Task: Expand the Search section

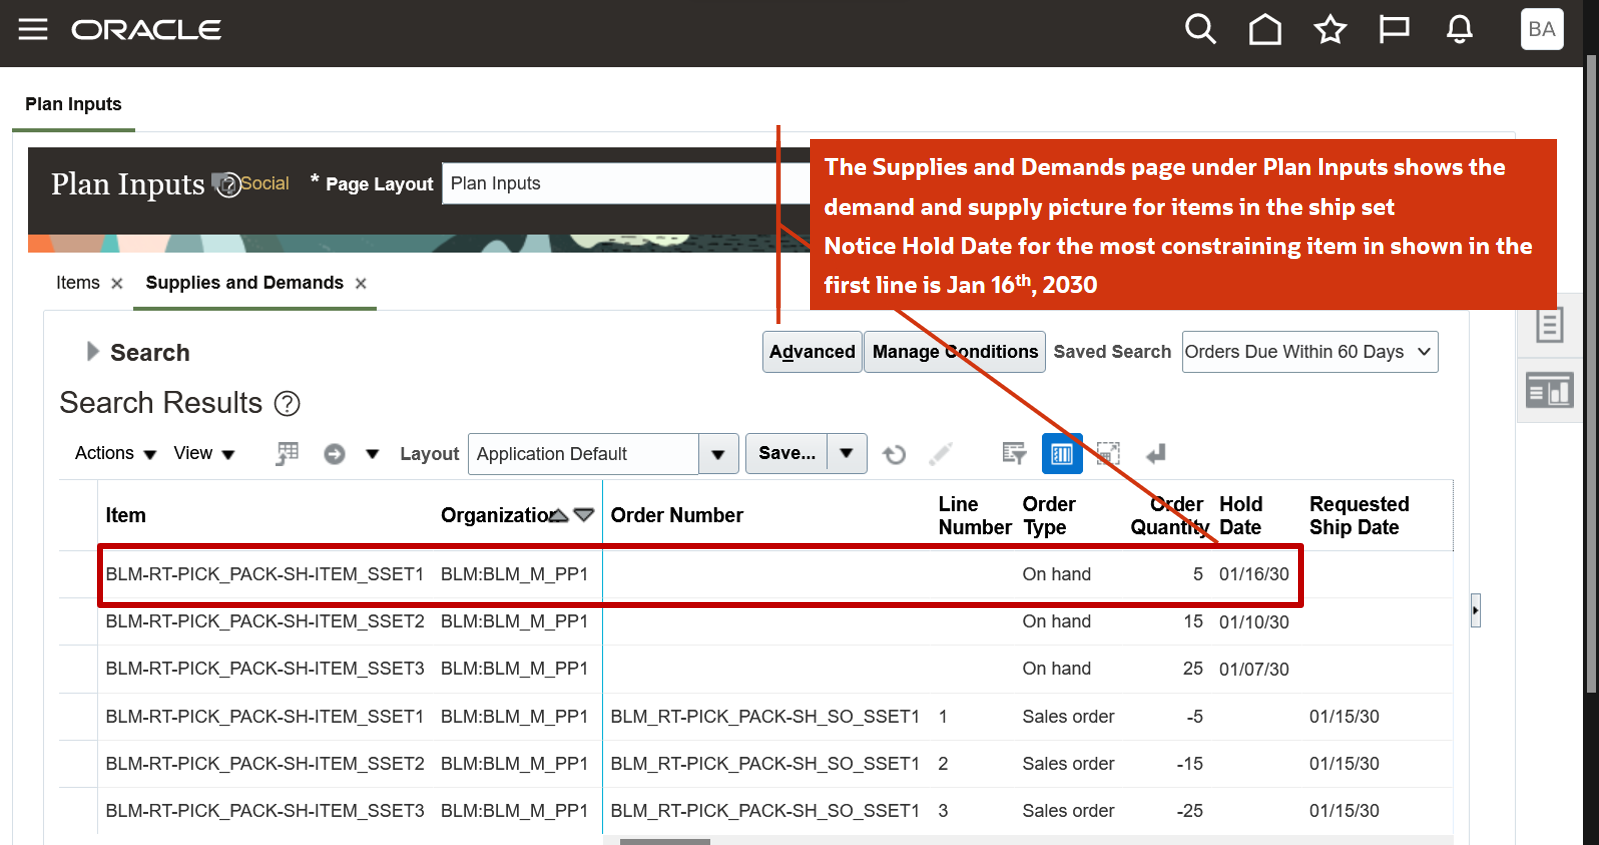Action: [93, 351]
